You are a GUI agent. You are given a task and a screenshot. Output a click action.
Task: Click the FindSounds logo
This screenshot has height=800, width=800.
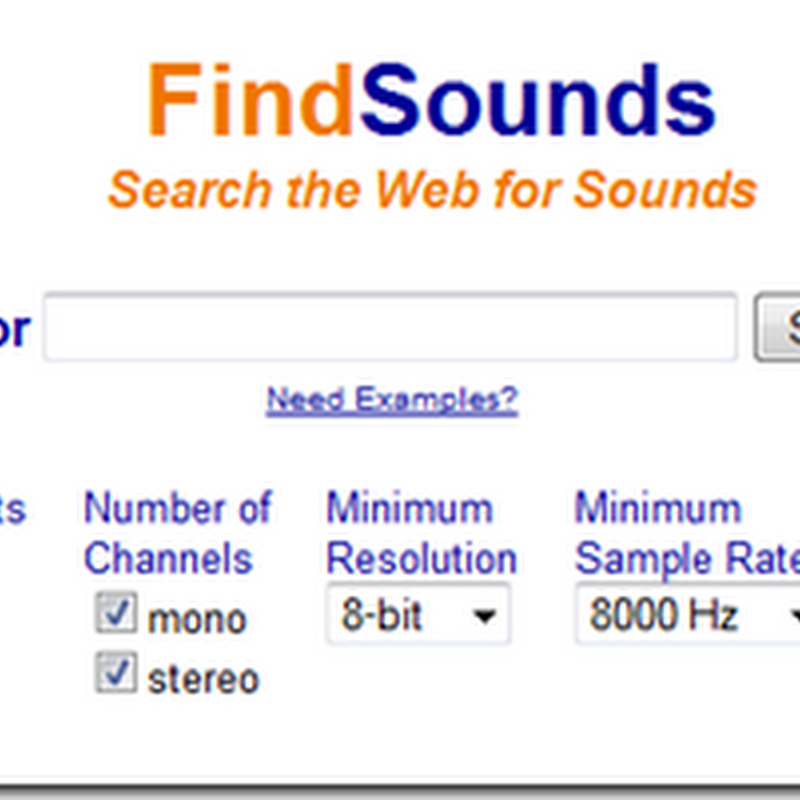(432, 100)
